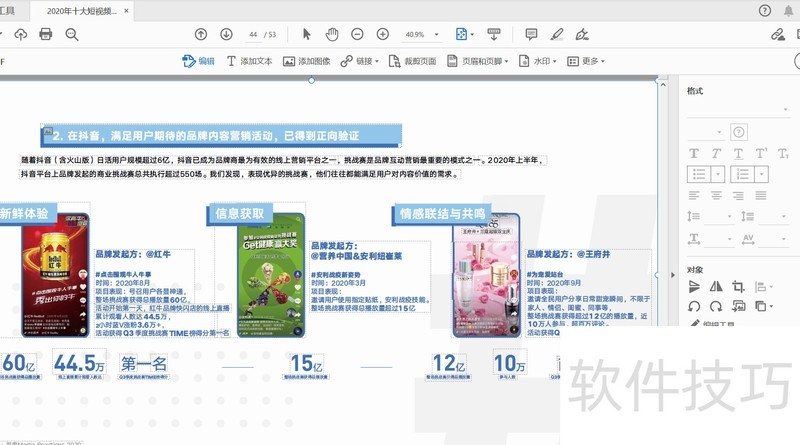The height and width of the screenshot is (445, 800).
Task: Open the 更多 more dropdown
Action: click(x=586, y=61)
